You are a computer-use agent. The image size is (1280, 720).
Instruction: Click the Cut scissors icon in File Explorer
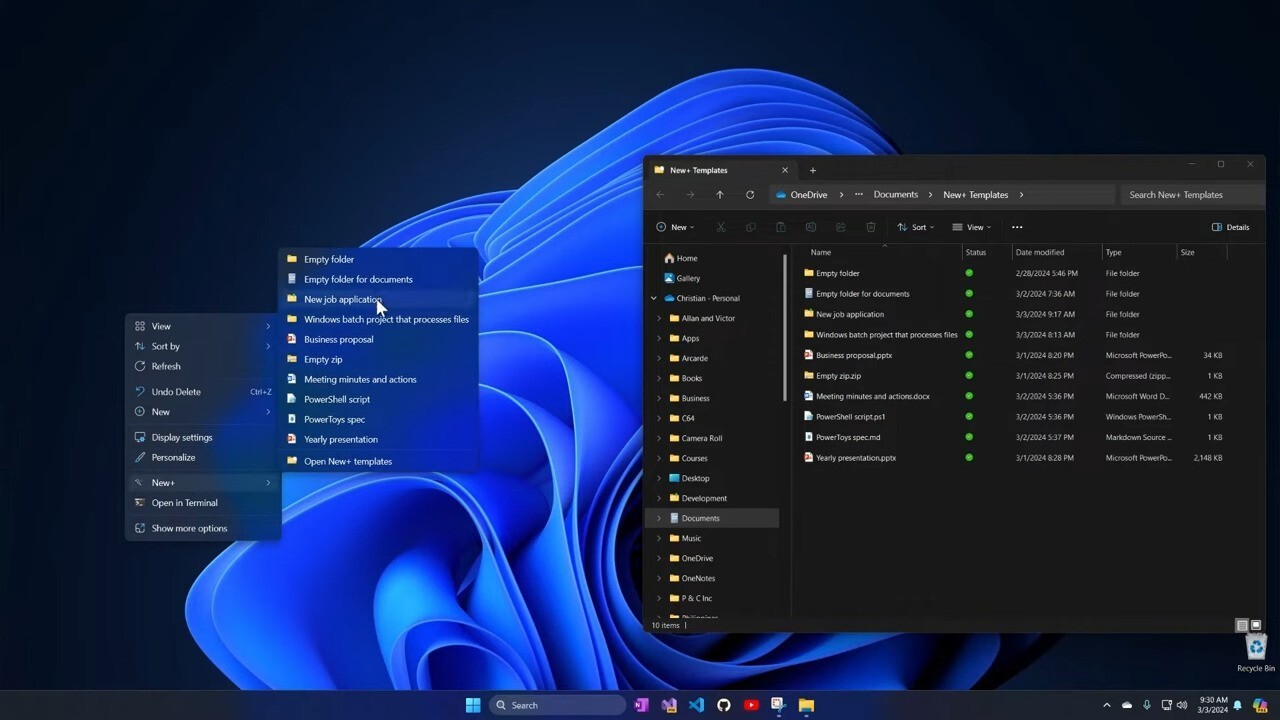point(721,227)
